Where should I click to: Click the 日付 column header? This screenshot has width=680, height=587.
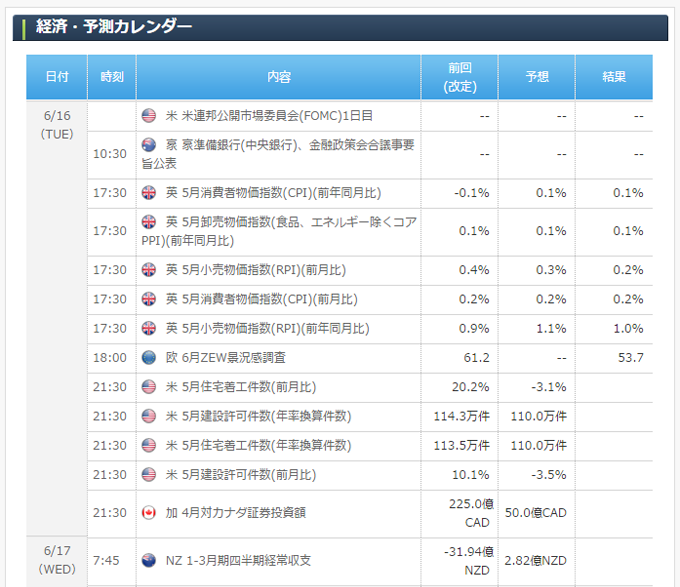(57, 77)
